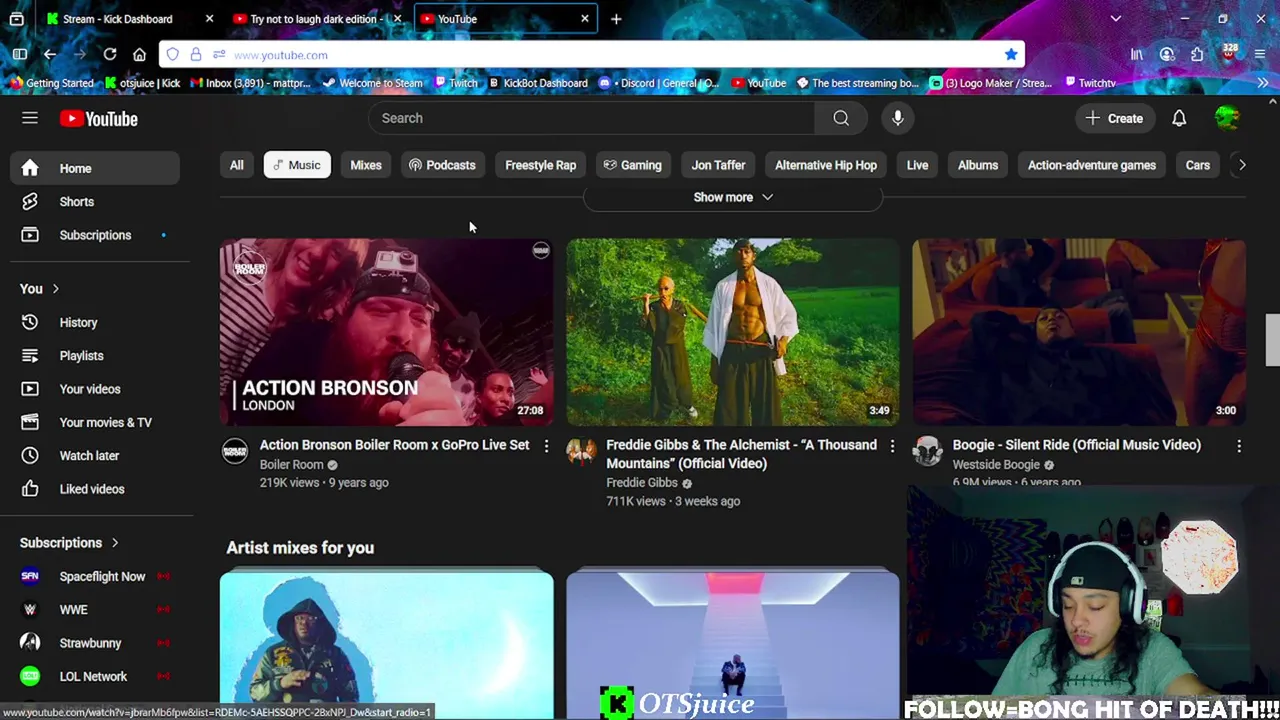Open the Strawbunny channel subscription
1280x720 pixels.
(x=95, y=643)
